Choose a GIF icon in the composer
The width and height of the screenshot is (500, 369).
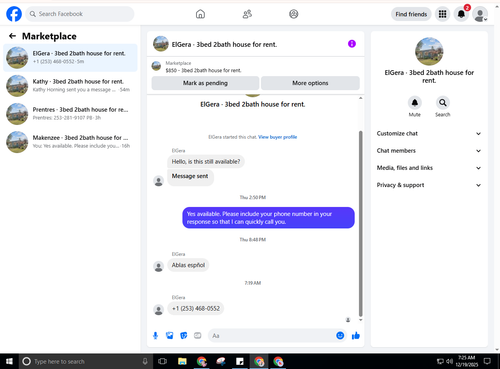198,336
